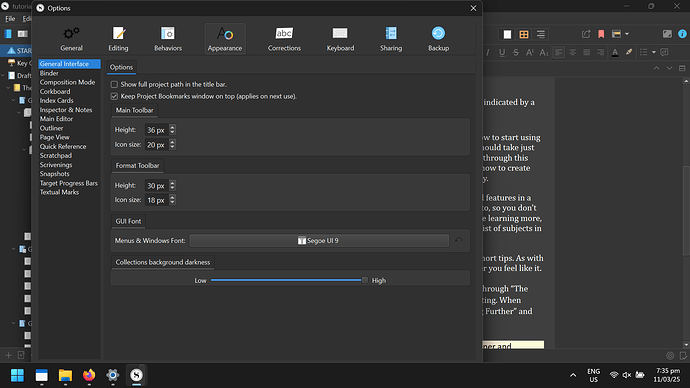Screen dimensions: 690x388
Task: Open the quick reference dropdown arrow
Action: 627,34
